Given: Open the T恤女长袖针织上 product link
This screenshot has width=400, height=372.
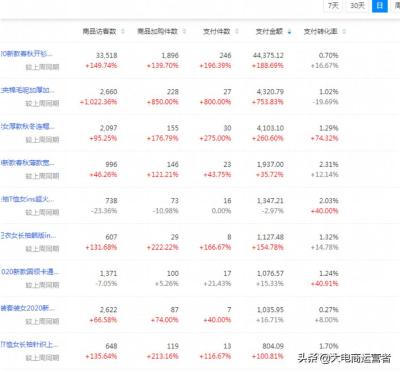Looking at the screenshot, I should point(29,344).
